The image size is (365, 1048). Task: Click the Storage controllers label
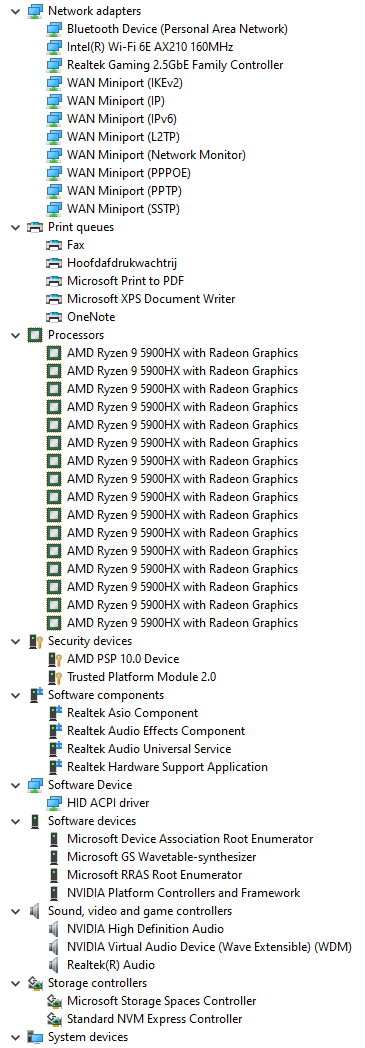(97, 983)
